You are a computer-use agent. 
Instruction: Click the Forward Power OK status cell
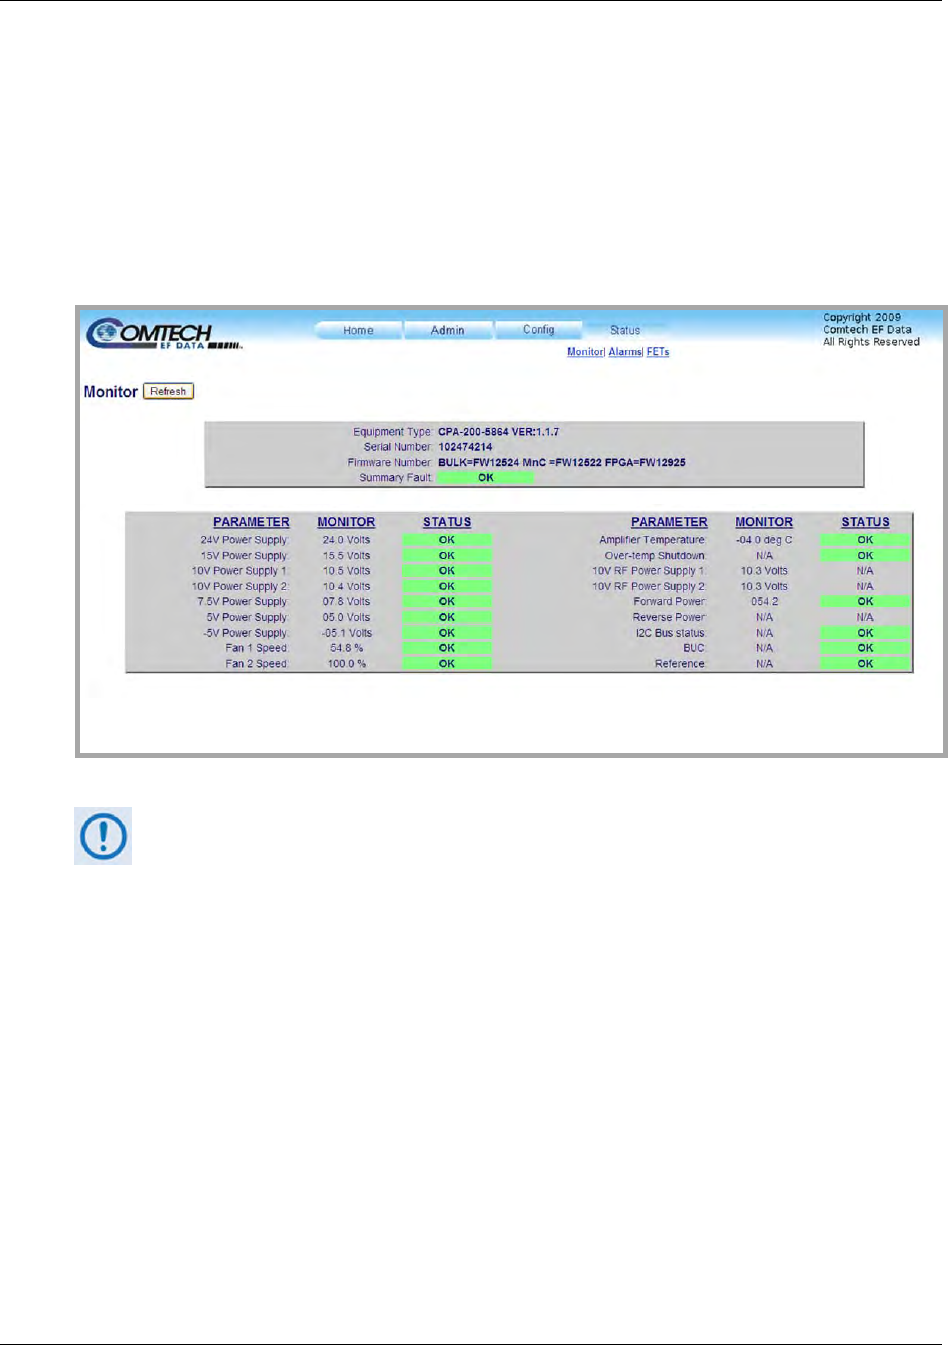coord(865,602)
